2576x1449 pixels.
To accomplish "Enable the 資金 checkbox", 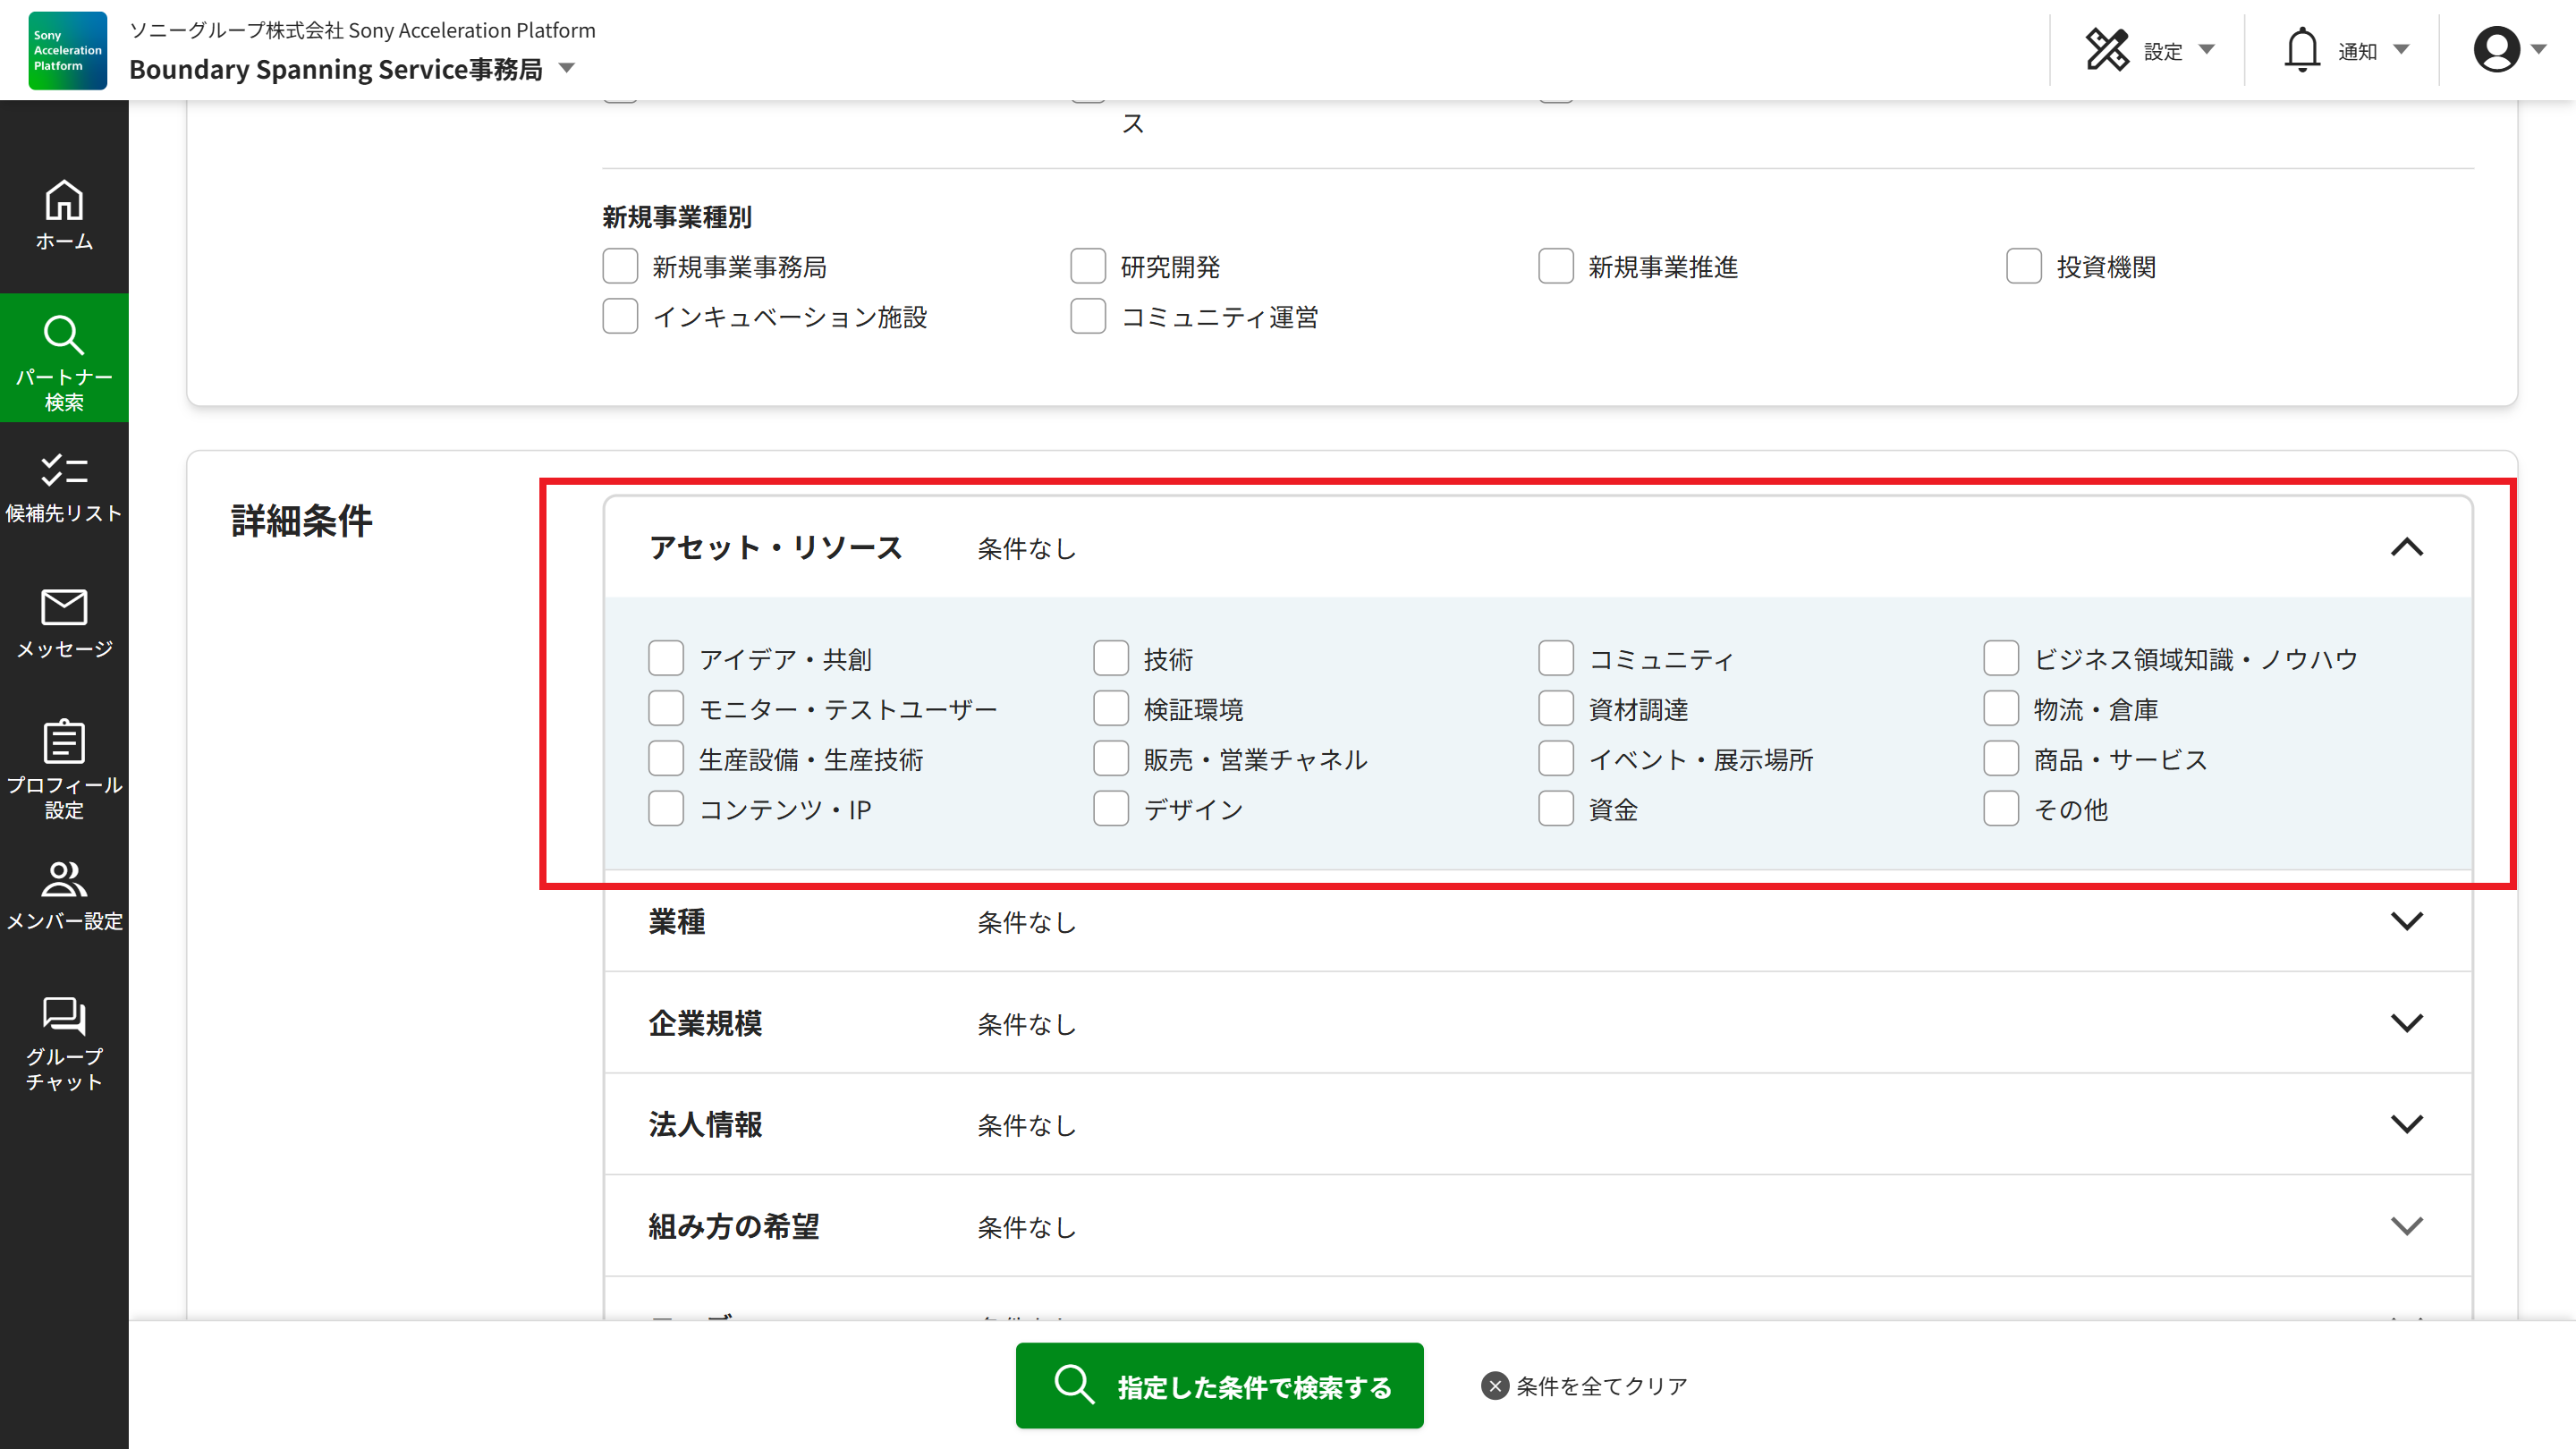I will (x=1556, y=809).
